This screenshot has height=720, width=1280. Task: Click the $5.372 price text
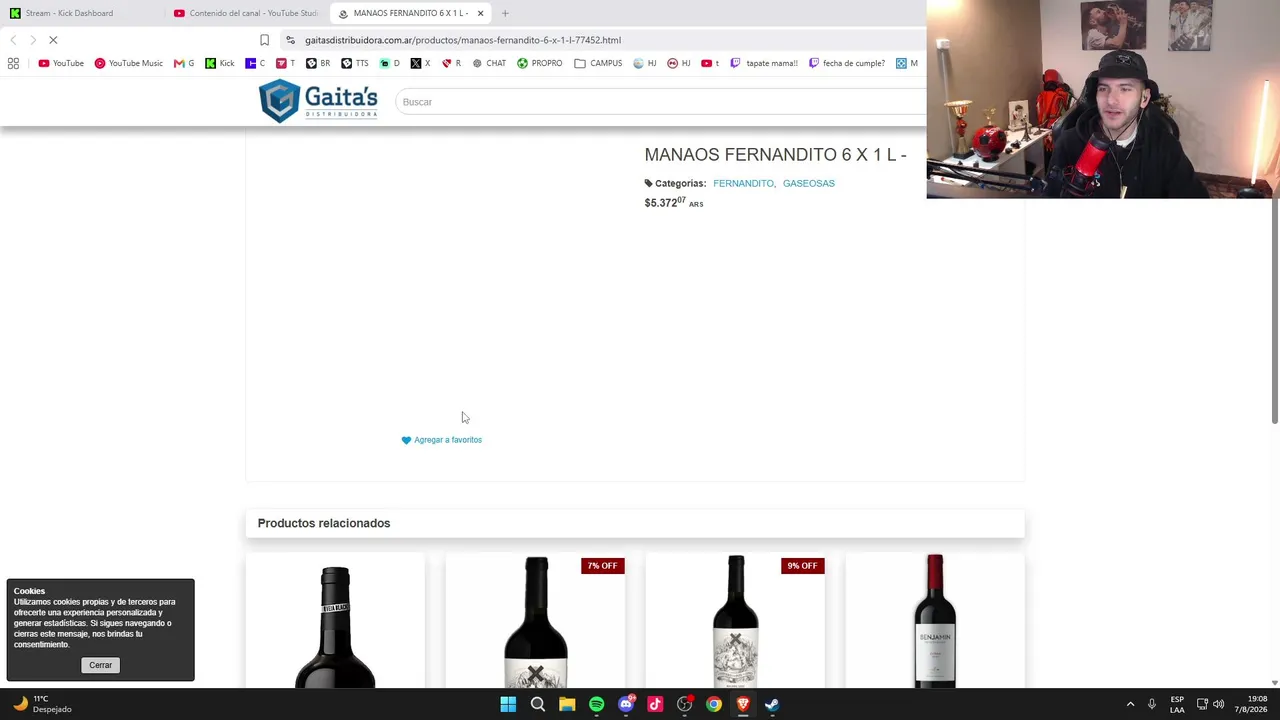674,203
